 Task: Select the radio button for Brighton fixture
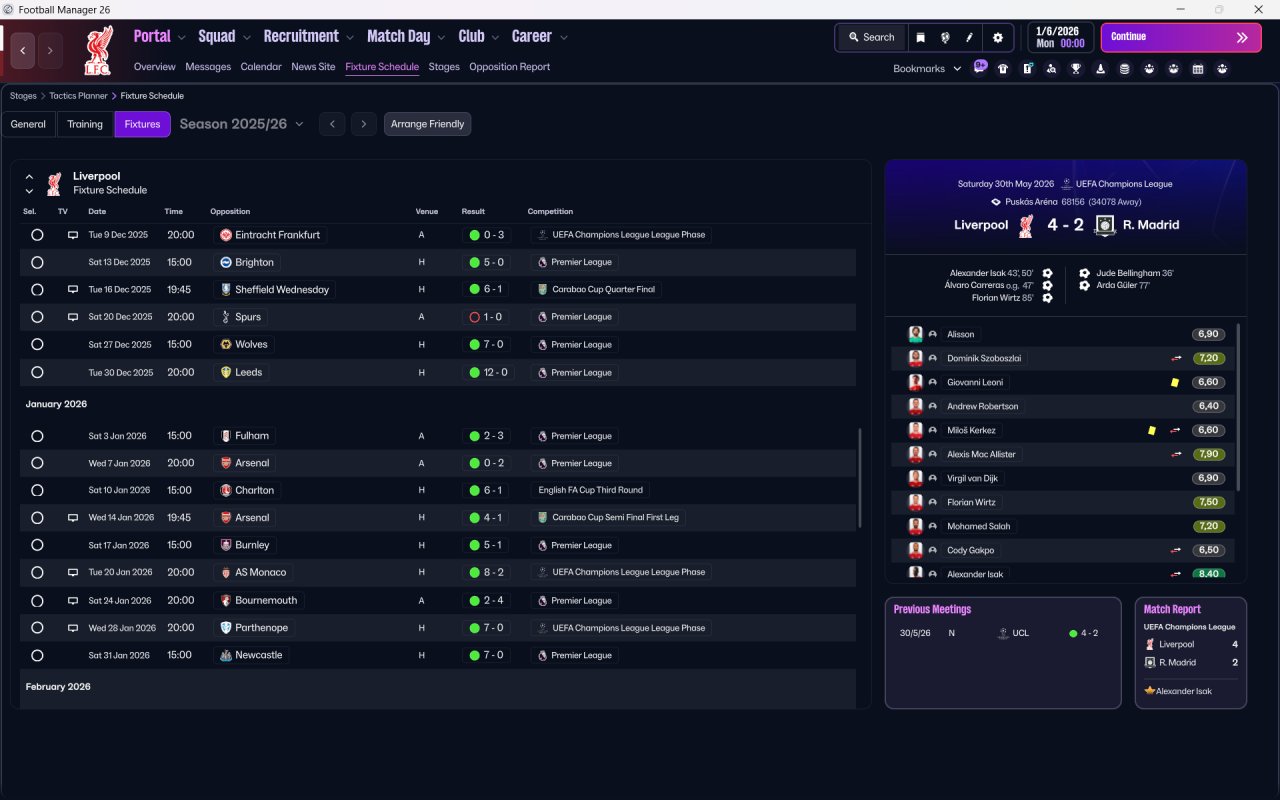(37, 262)
